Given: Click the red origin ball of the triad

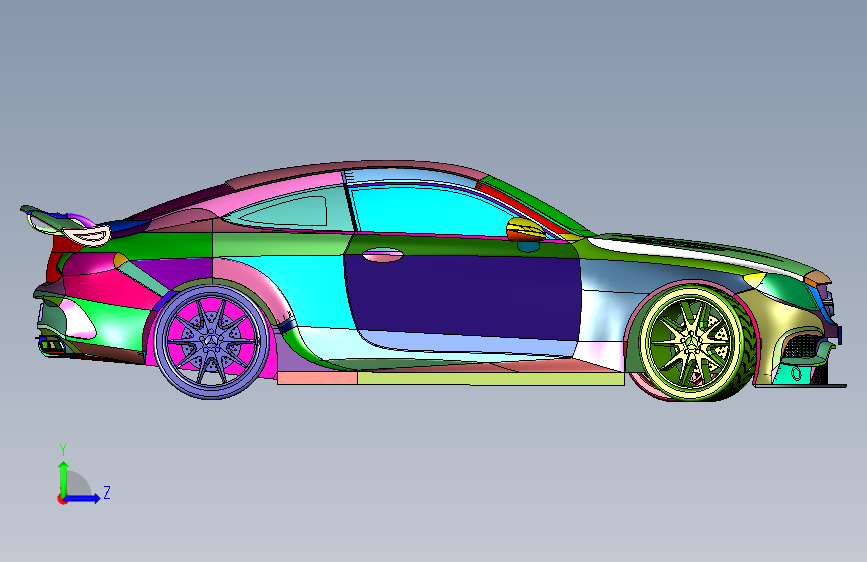Looking at the screenshot, I should click(62, 499).
